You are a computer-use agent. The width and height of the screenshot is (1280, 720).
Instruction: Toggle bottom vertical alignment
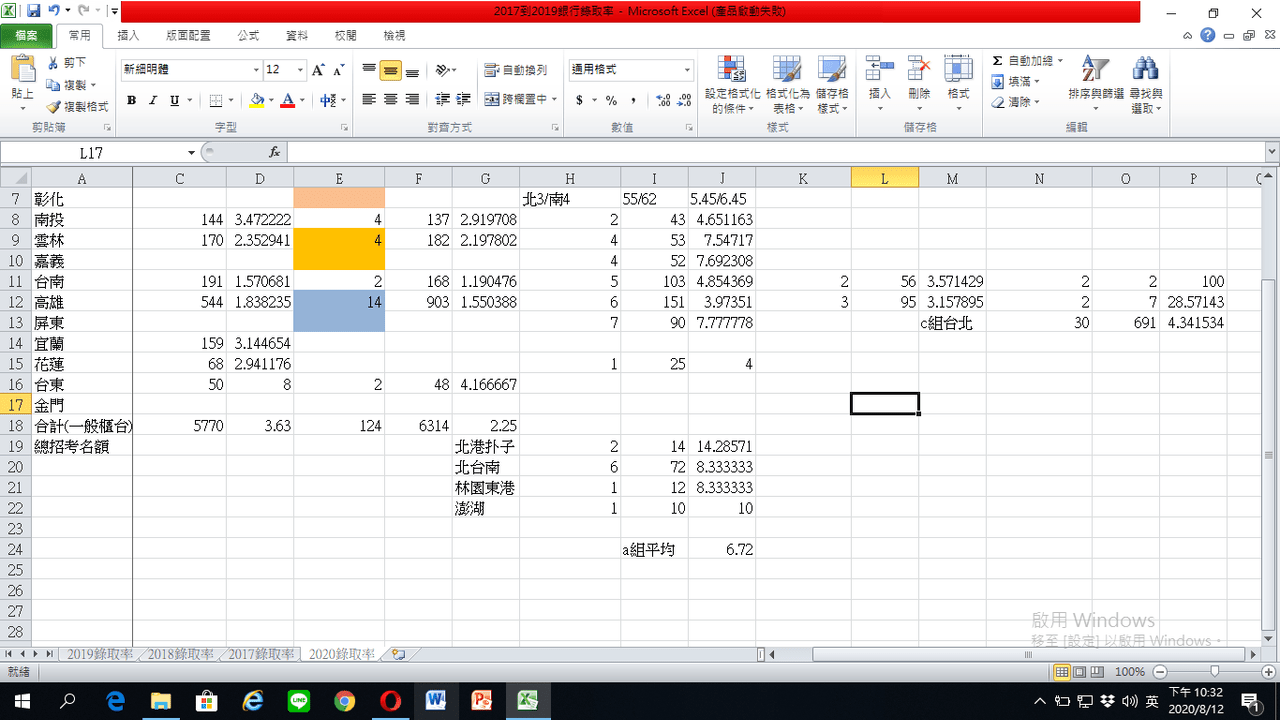click(412, 70)
